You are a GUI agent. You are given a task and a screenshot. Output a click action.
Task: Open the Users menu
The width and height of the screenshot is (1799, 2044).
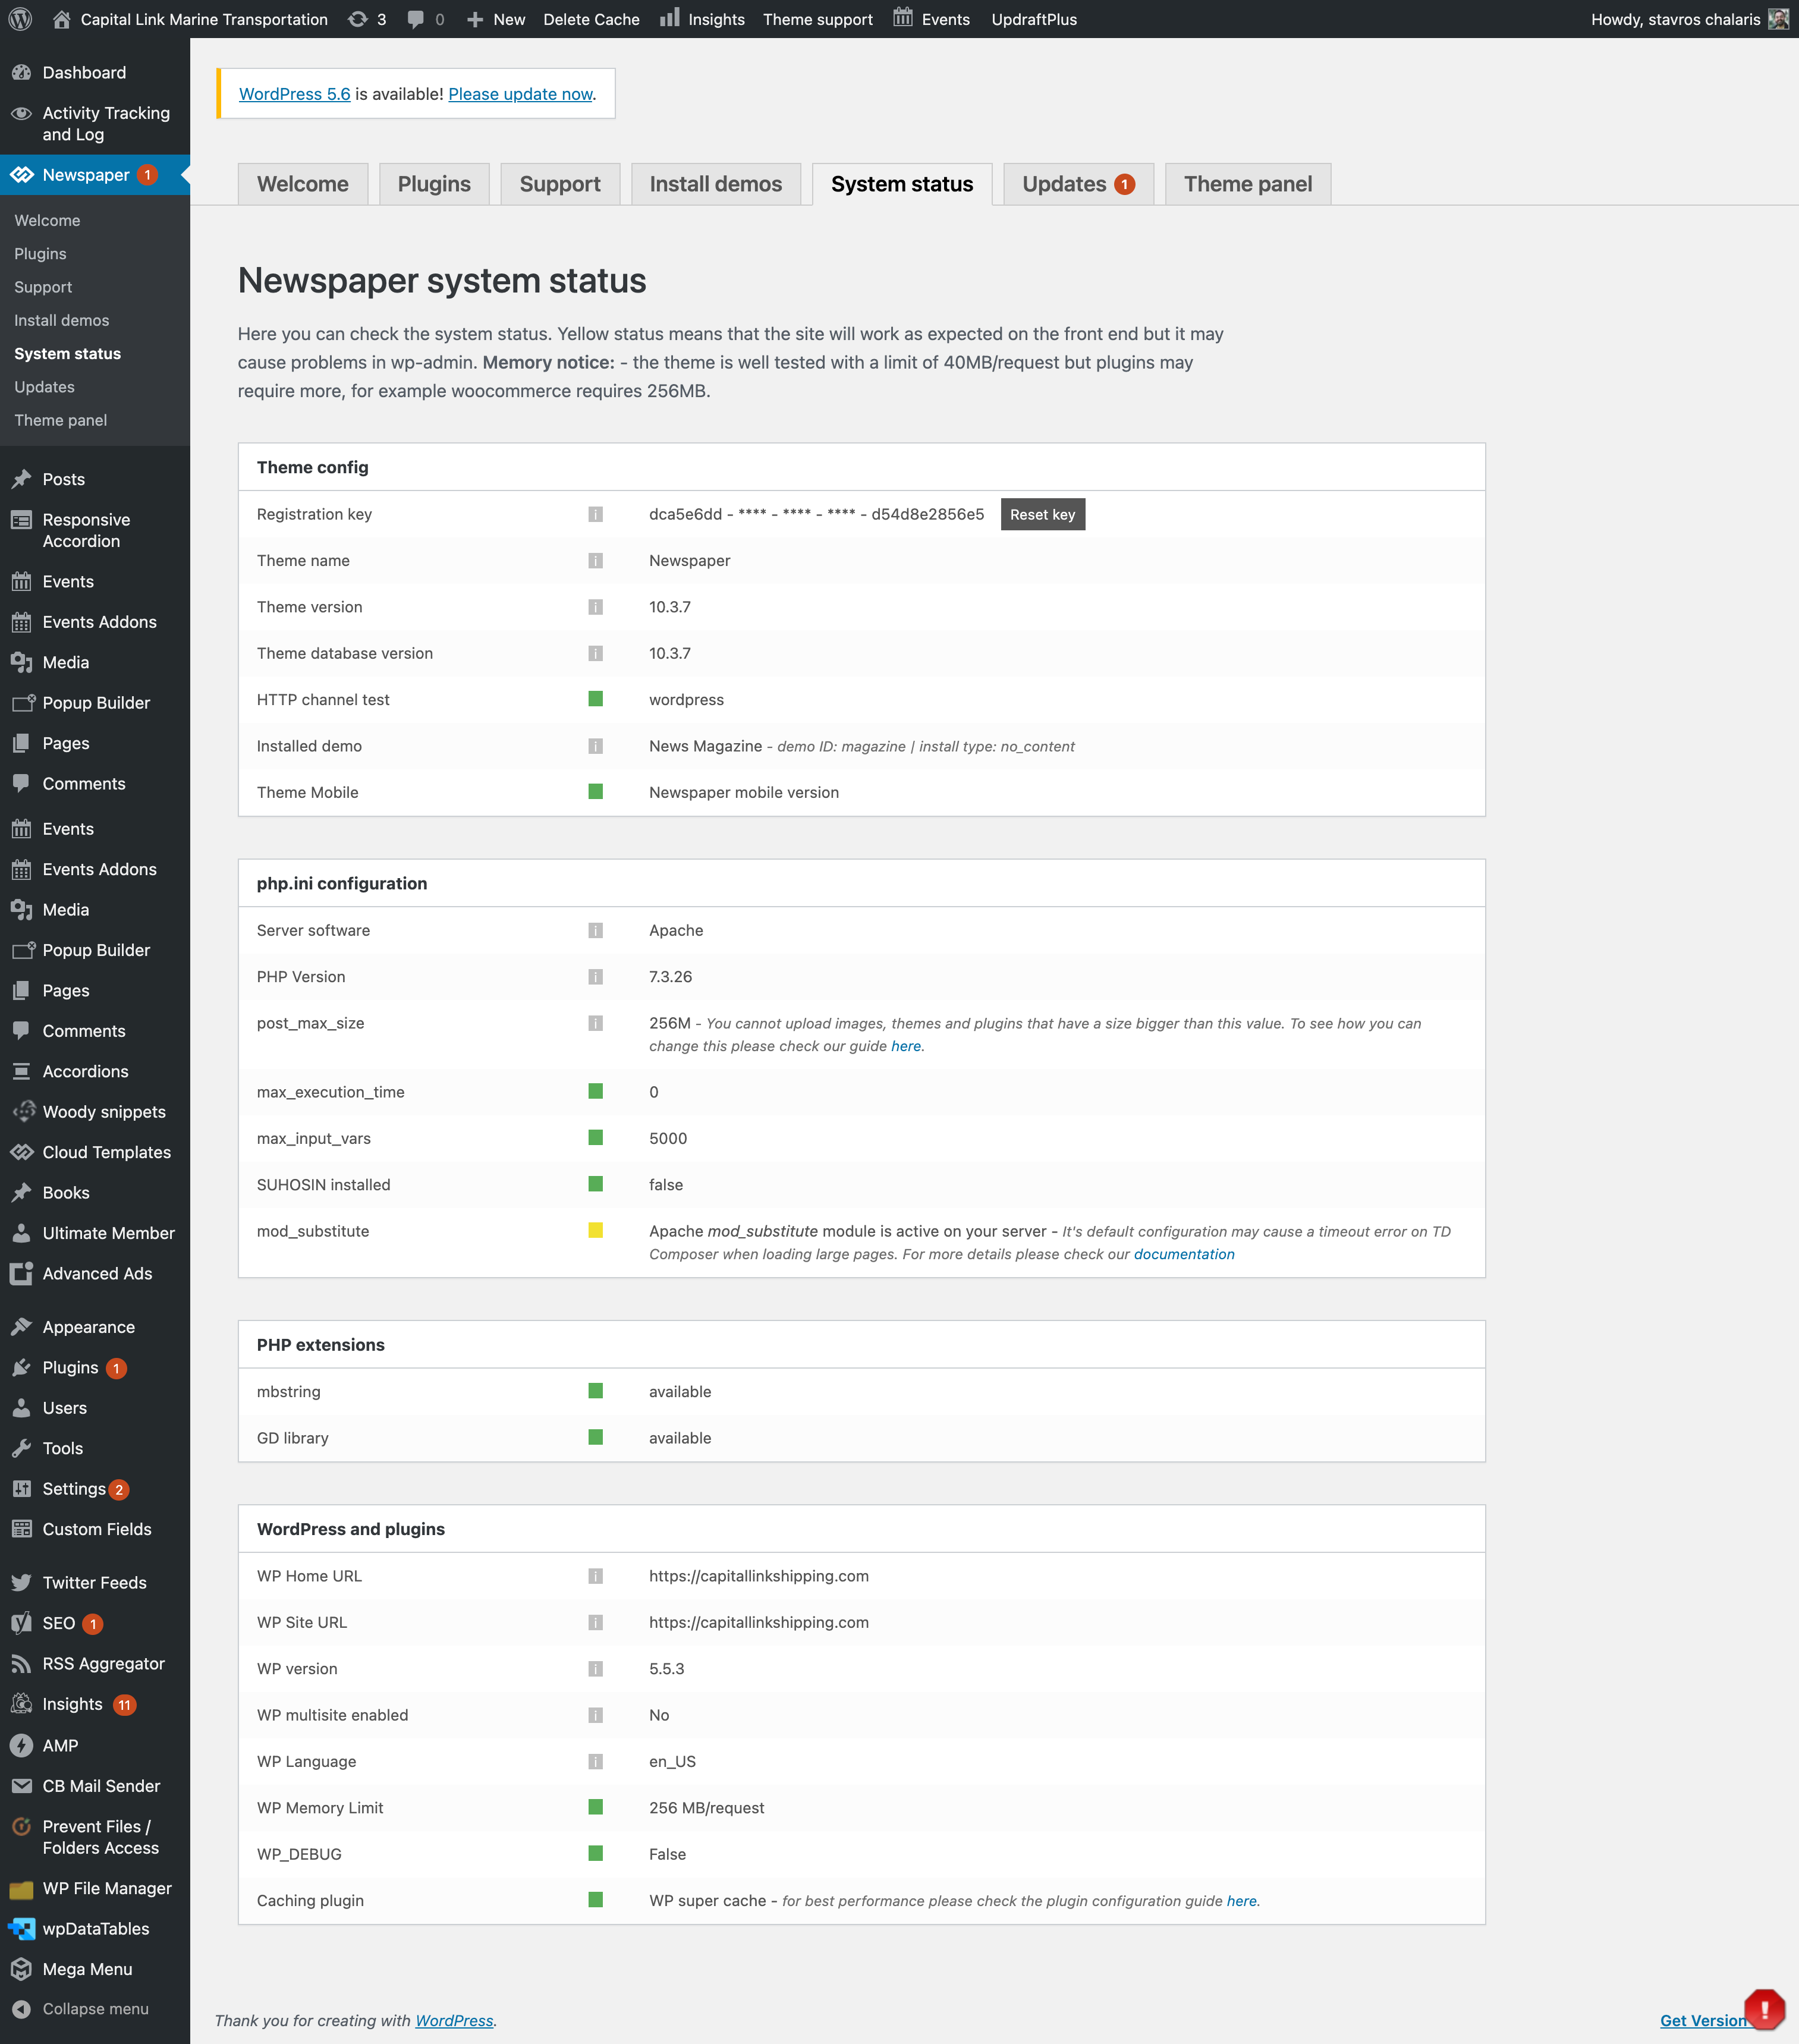[95, 1408]
